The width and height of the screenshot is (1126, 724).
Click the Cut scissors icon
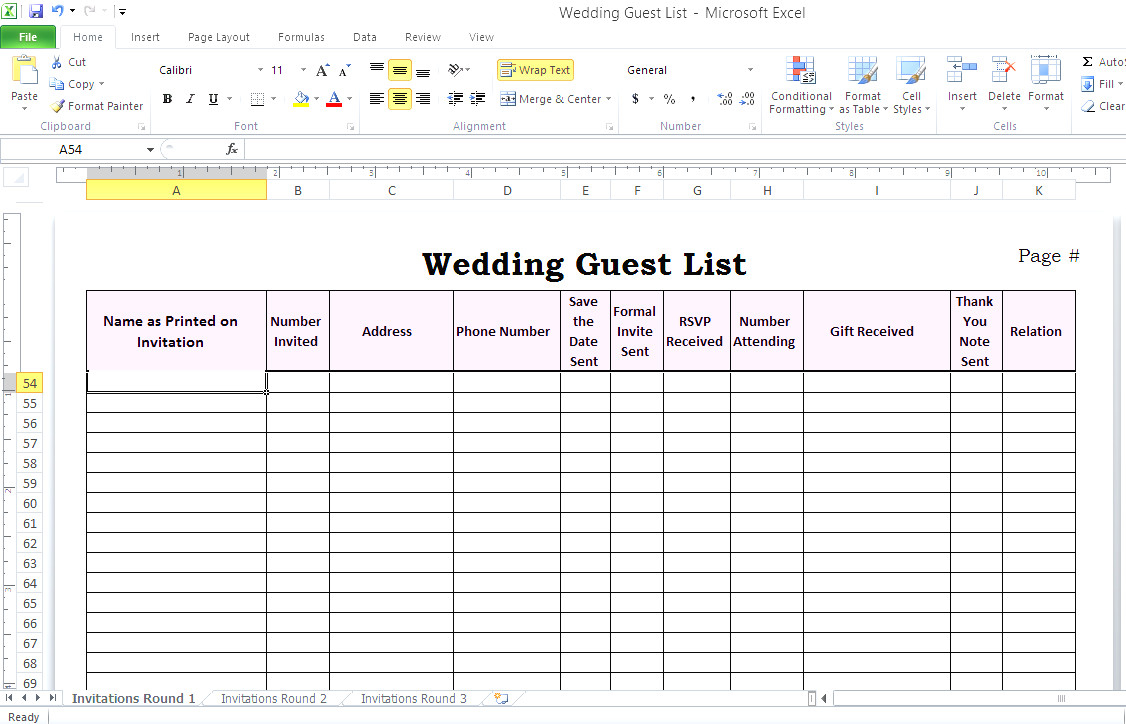click(58, 62)
